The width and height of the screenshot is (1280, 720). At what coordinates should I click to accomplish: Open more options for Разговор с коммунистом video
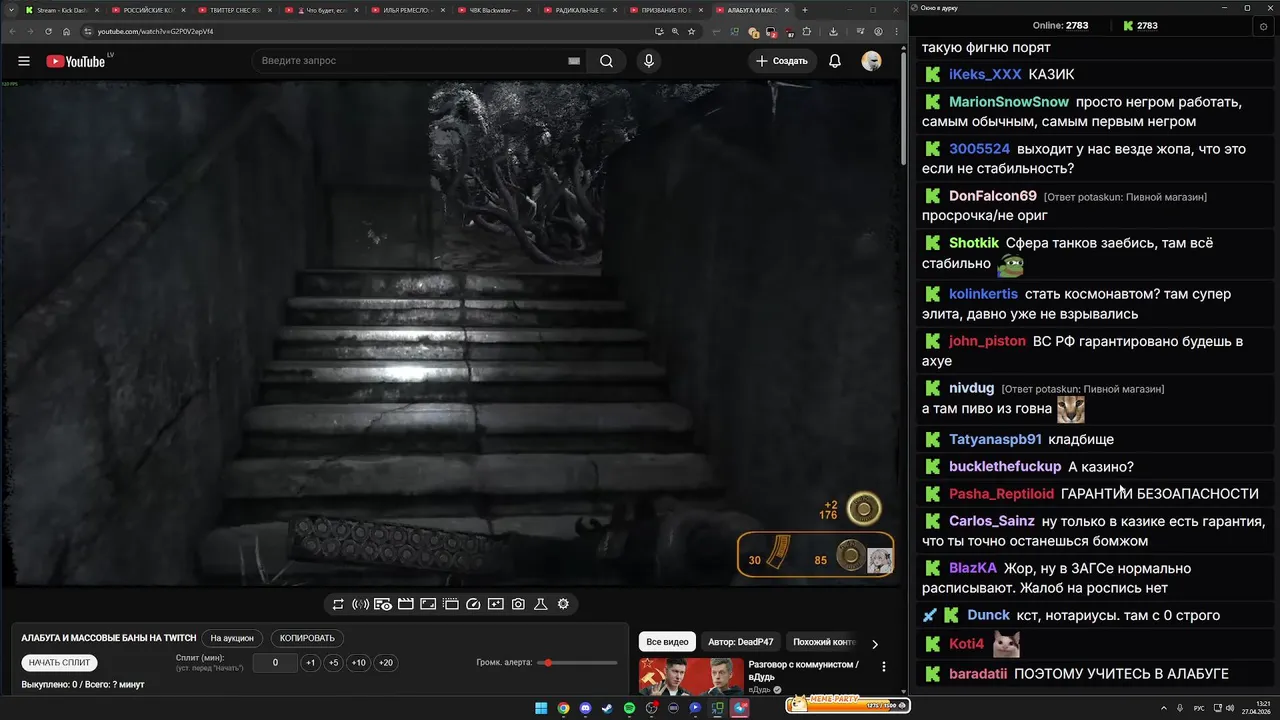[x=883, y=666]
